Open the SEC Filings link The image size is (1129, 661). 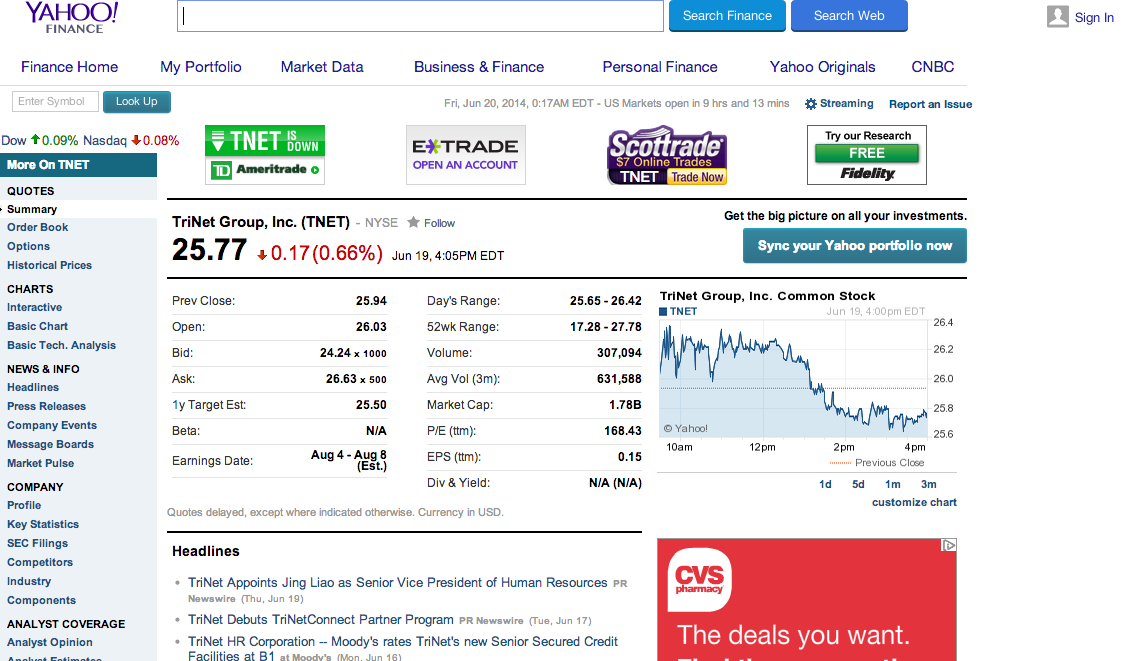click(x=37, y=544)
